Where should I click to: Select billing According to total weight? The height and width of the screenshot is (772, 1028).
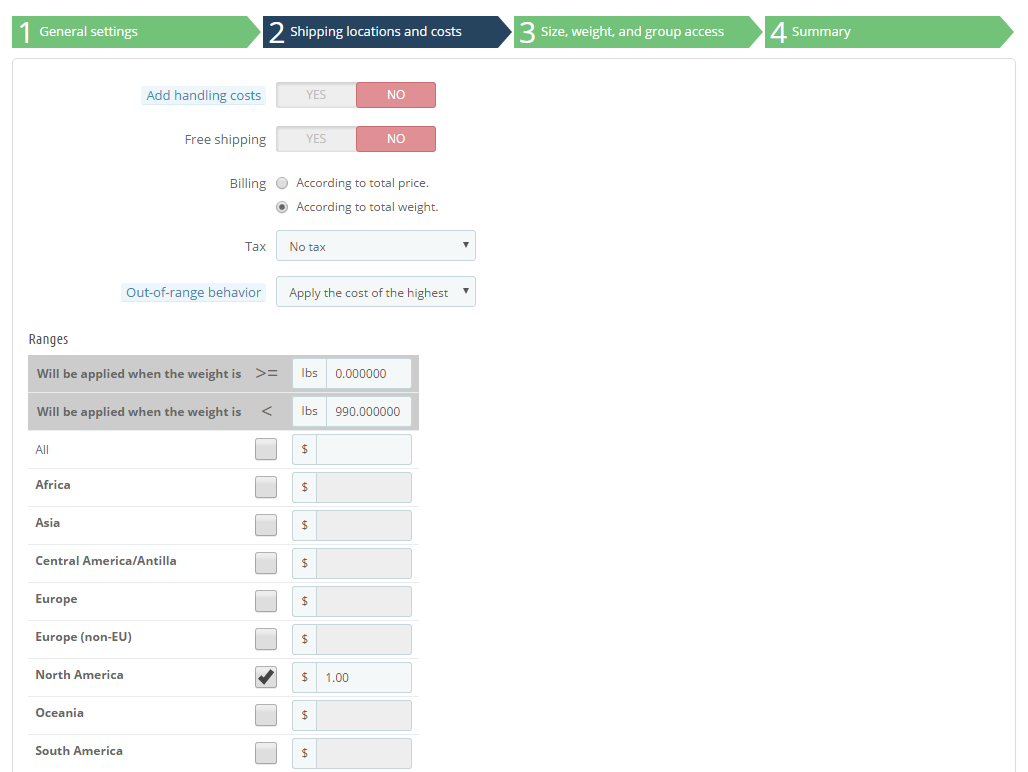pyautogui.click(x=282, y=207)
